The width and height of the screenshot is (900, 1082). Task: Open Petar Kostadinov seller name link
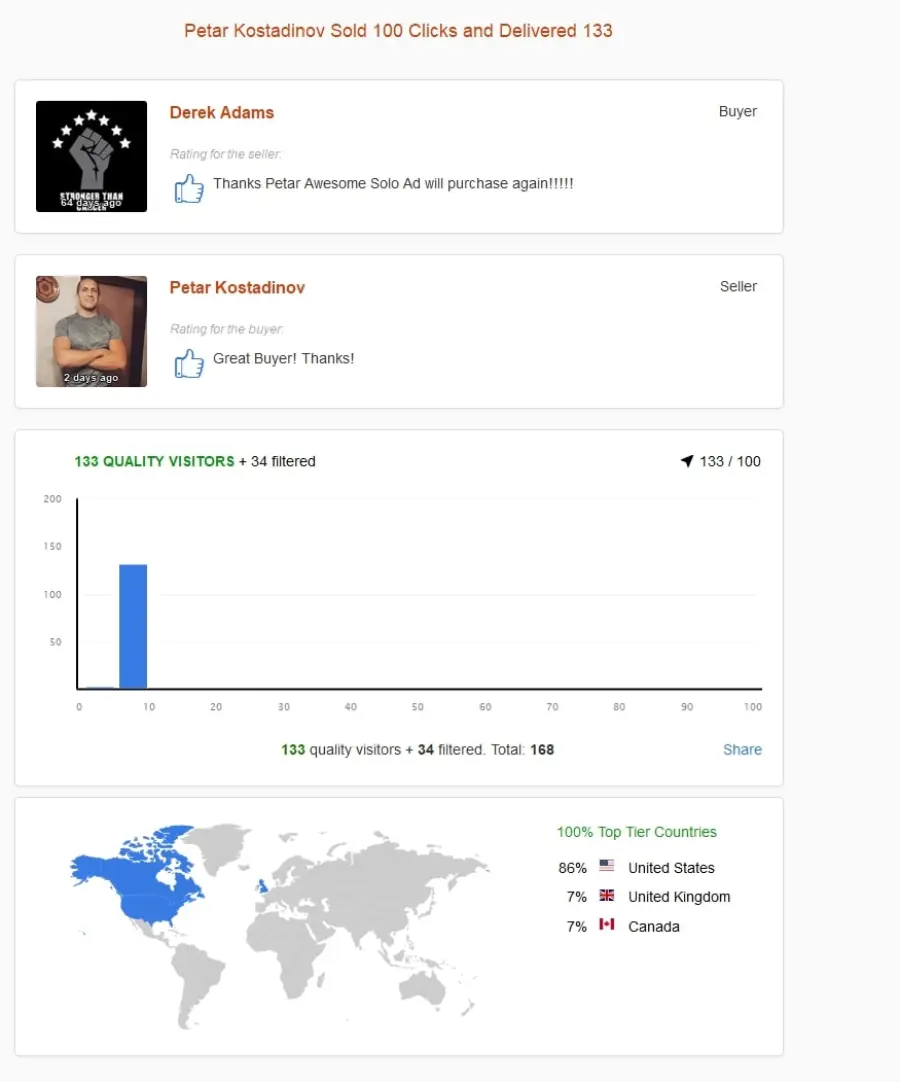tap(237, 287)
